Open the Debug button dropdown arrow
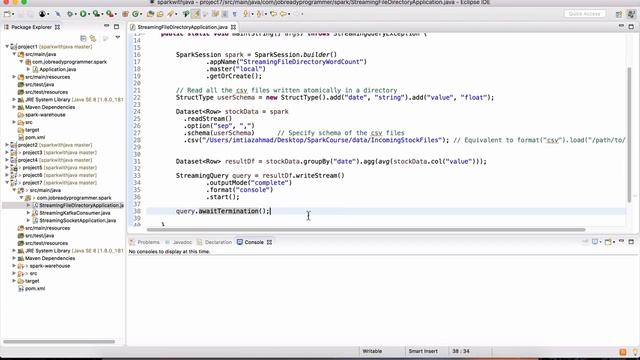 pos(76,14)
